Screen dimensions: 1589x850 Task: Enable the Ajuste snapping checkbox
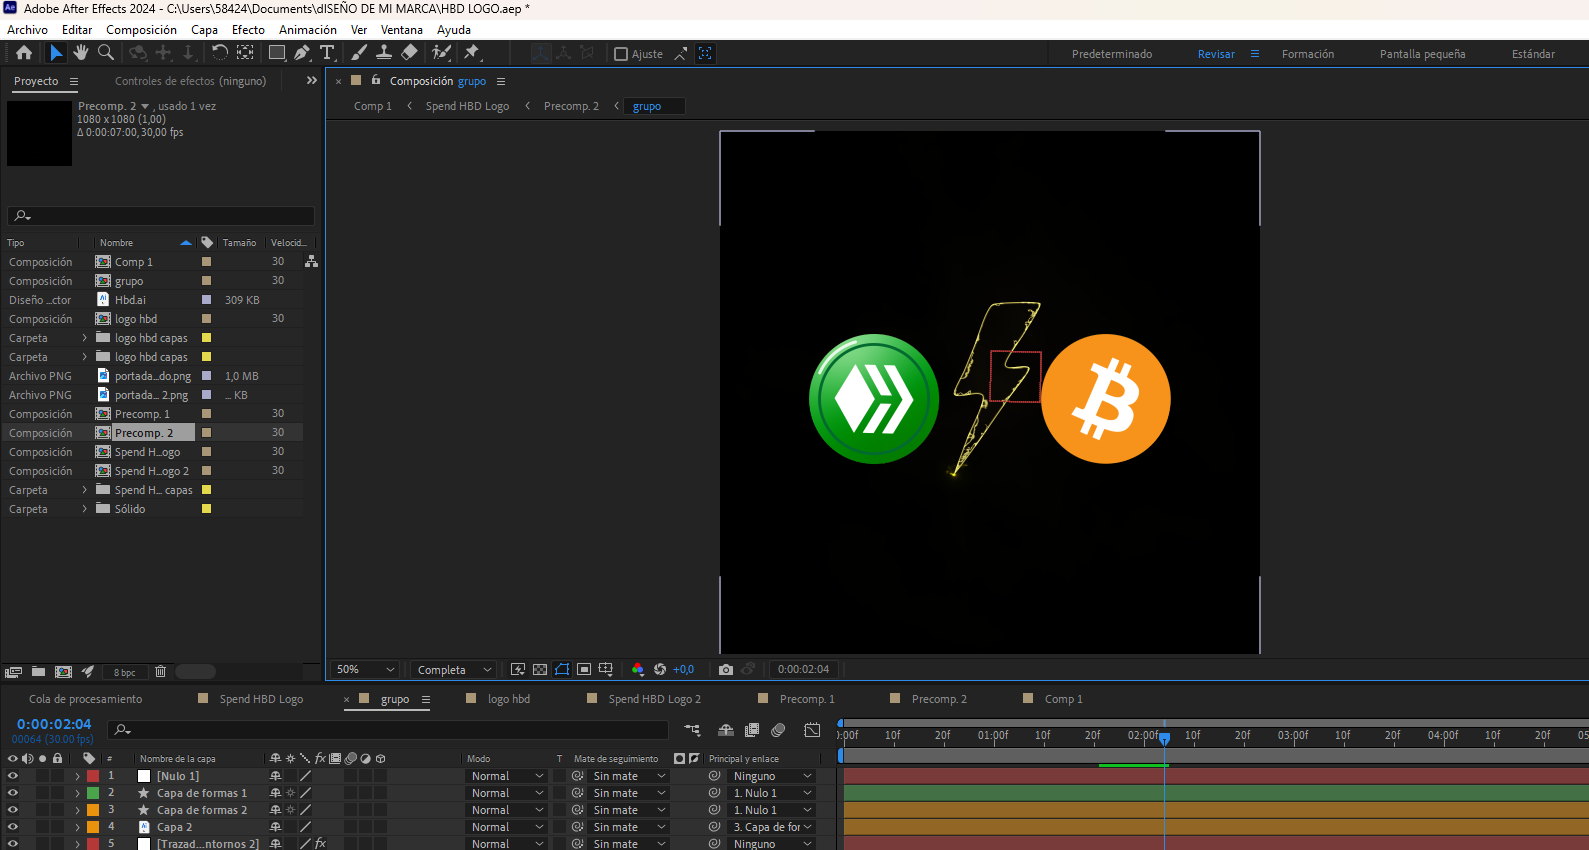[x=621, y=54]
